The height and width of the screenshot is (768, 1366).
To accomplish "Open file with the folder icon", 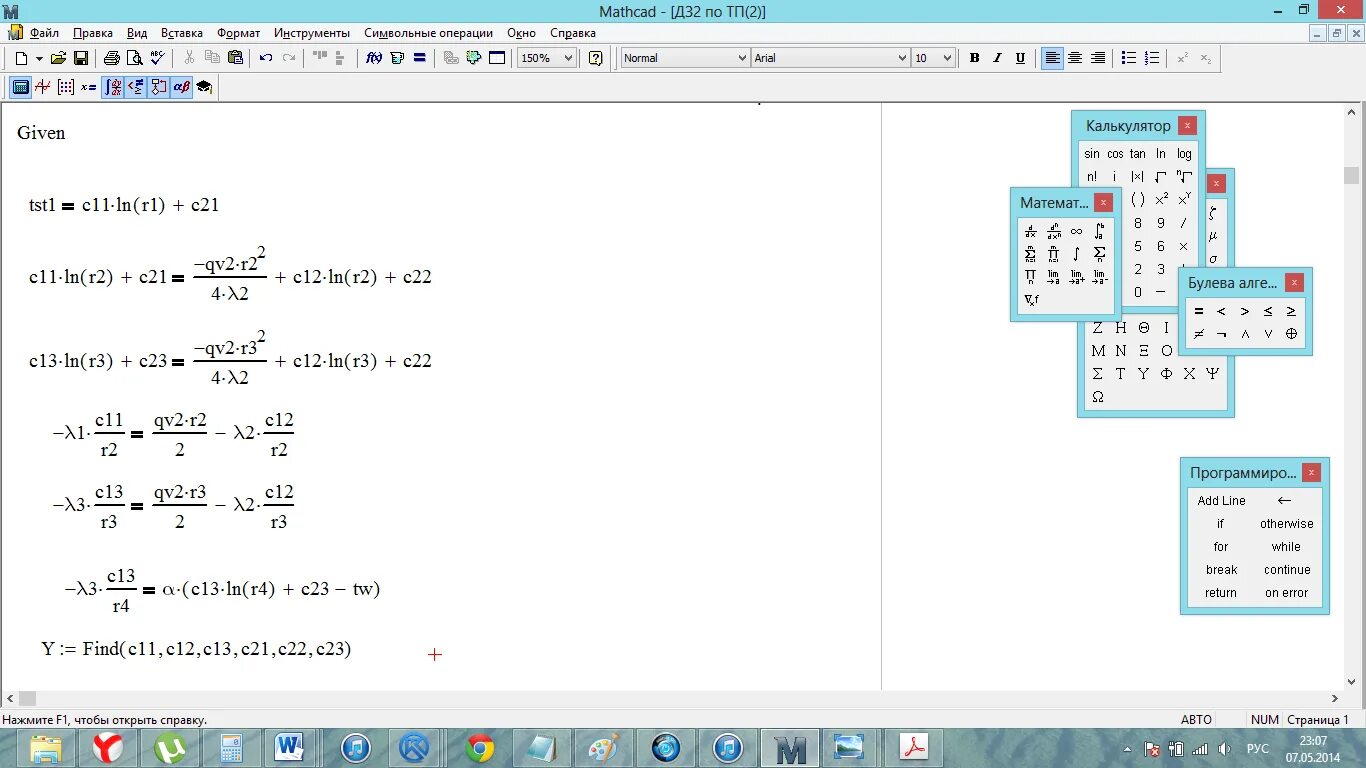I will pos(58,58).
